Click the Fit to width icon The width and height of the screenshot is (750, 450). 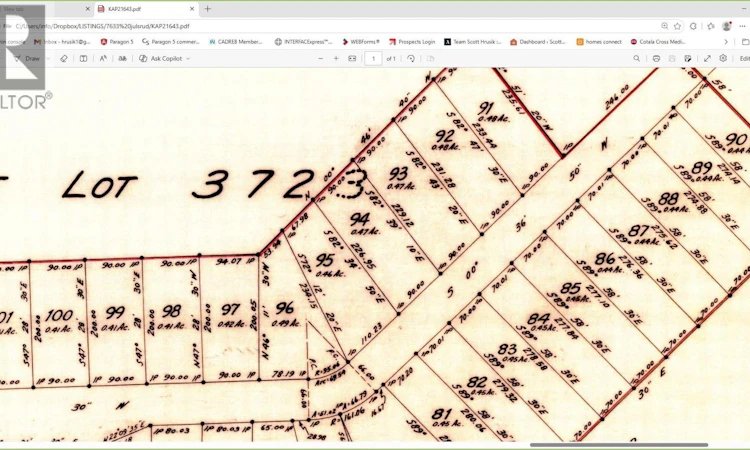pos(352,58)
